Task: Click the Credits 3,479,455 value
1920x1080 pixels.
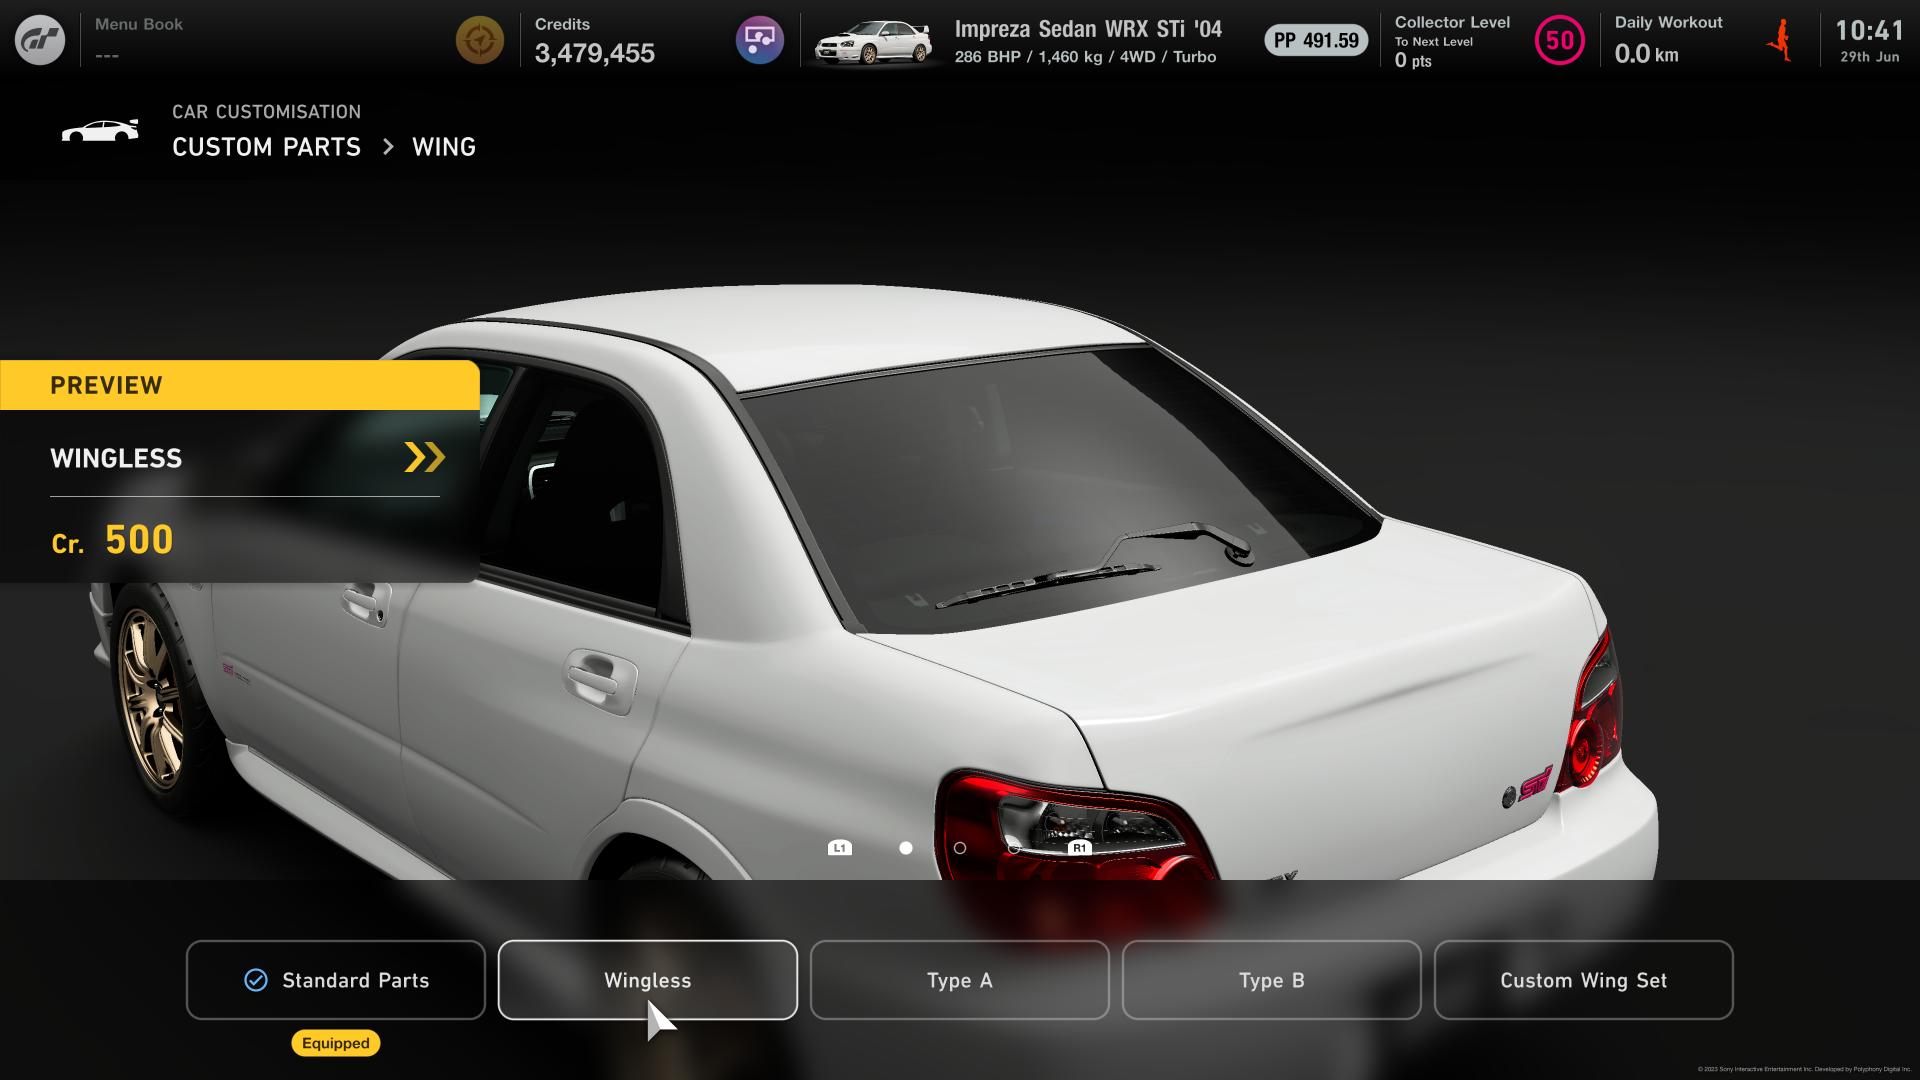Action: pyautogui.click(x=595, y=53)
